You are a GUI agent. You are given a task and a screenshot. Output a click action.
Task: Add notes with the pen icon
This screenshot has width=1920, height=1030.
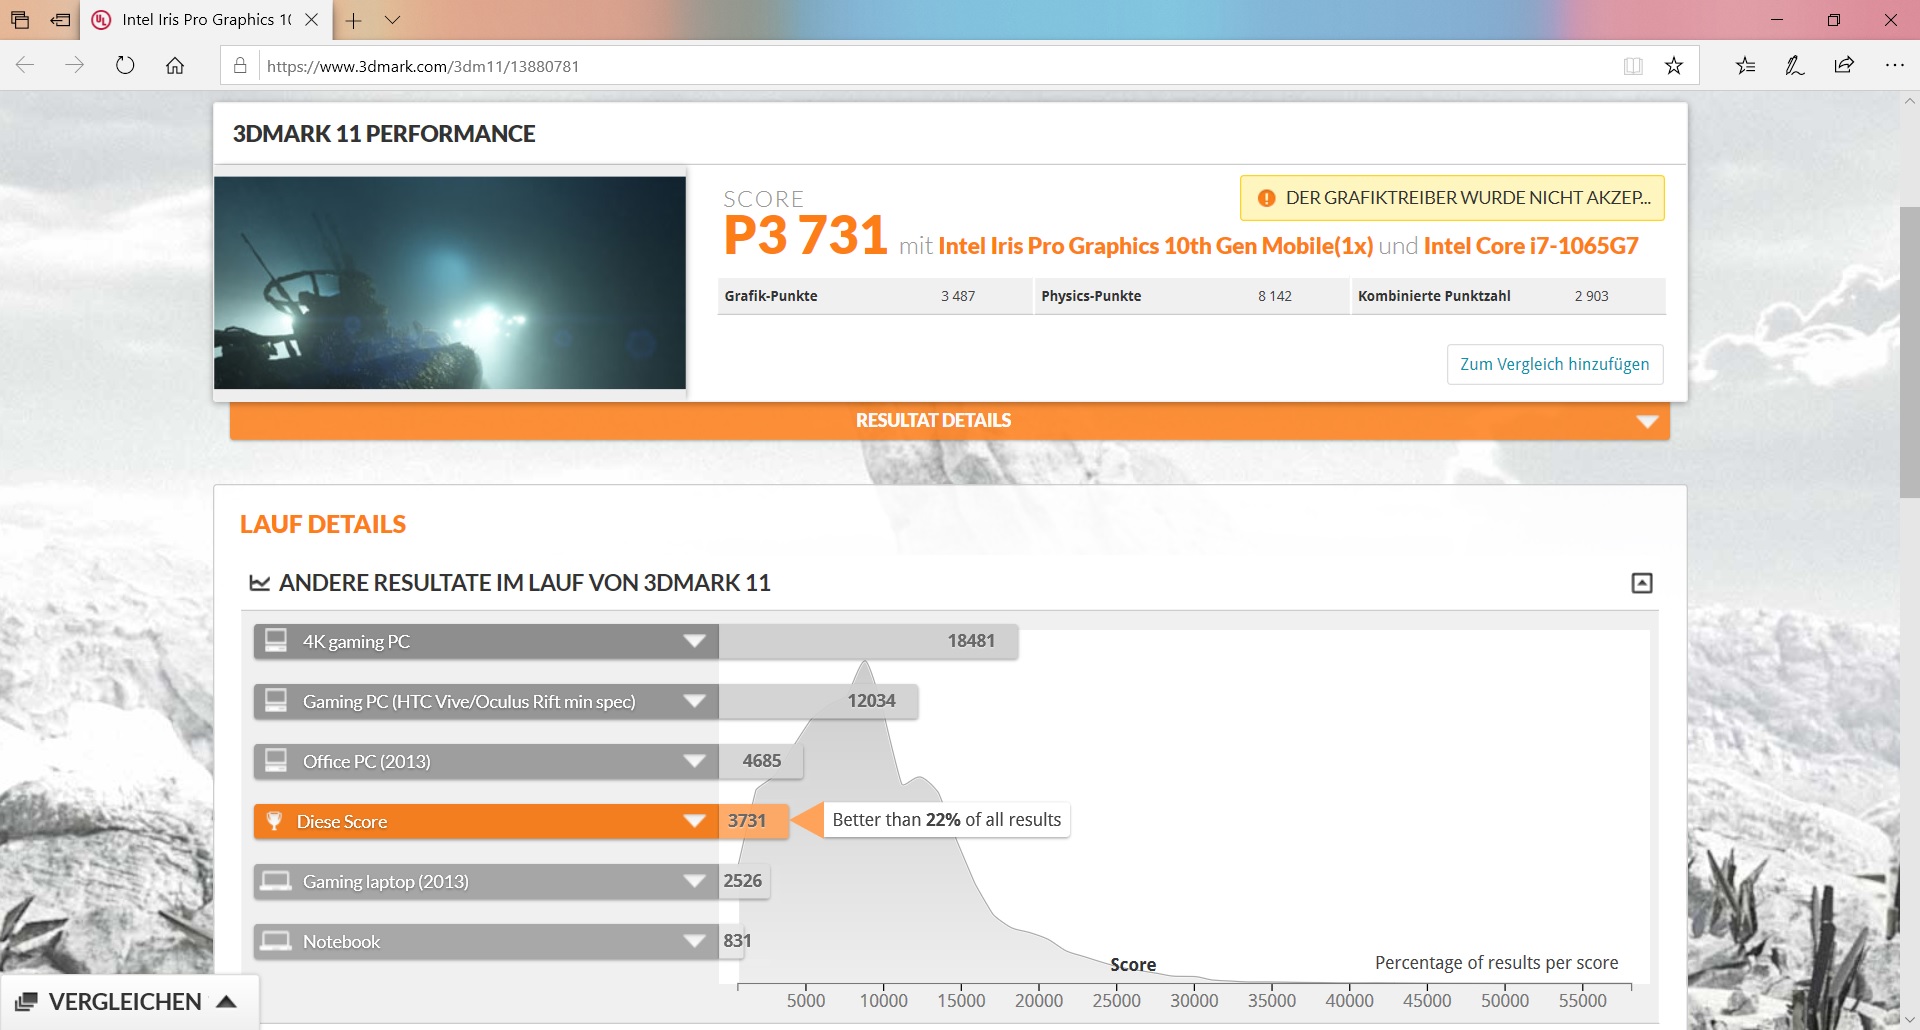click(x=1795, y=66)
